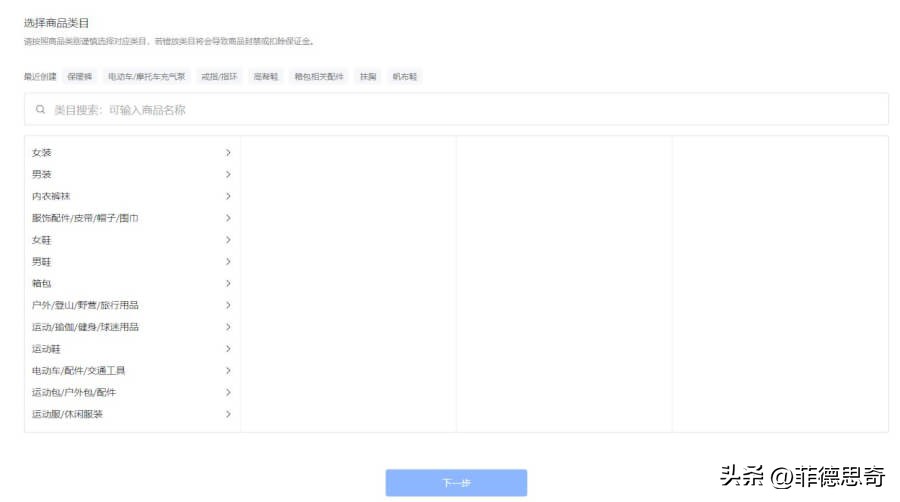Select category 运动服/休闲服装
The width and height of the screenshot is (900, 502).
click(x=132, y=414)
